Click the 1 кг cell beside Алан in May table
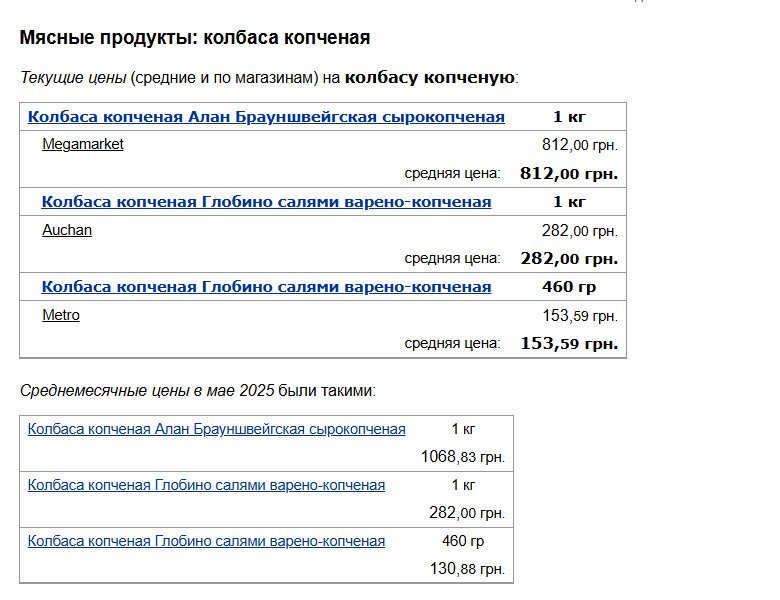Screen dimensions: 780x600 pyautogui.click(x=463, y=429)
